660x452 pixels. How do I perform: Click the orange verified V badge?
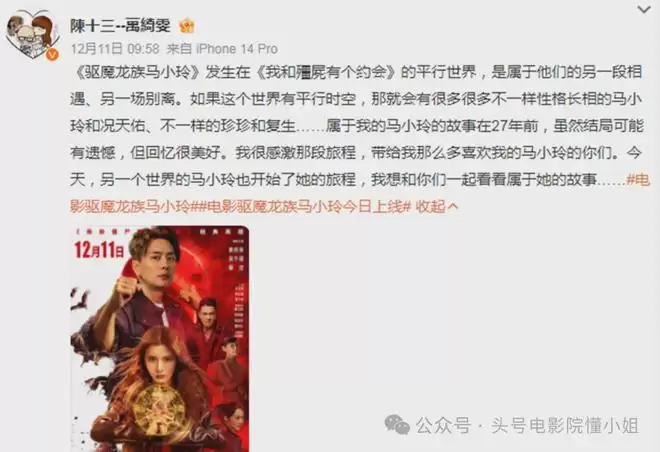coord(52,54)
